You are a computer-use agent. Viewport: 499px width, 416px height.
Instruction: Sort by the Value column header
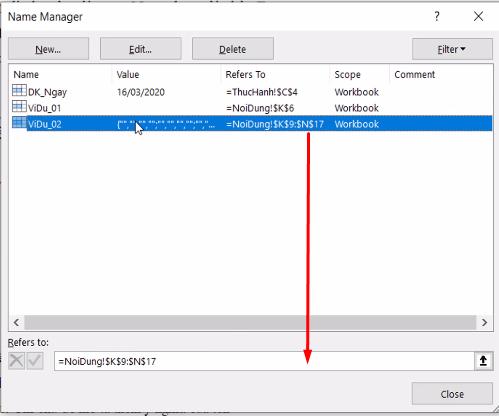point(128,74)
